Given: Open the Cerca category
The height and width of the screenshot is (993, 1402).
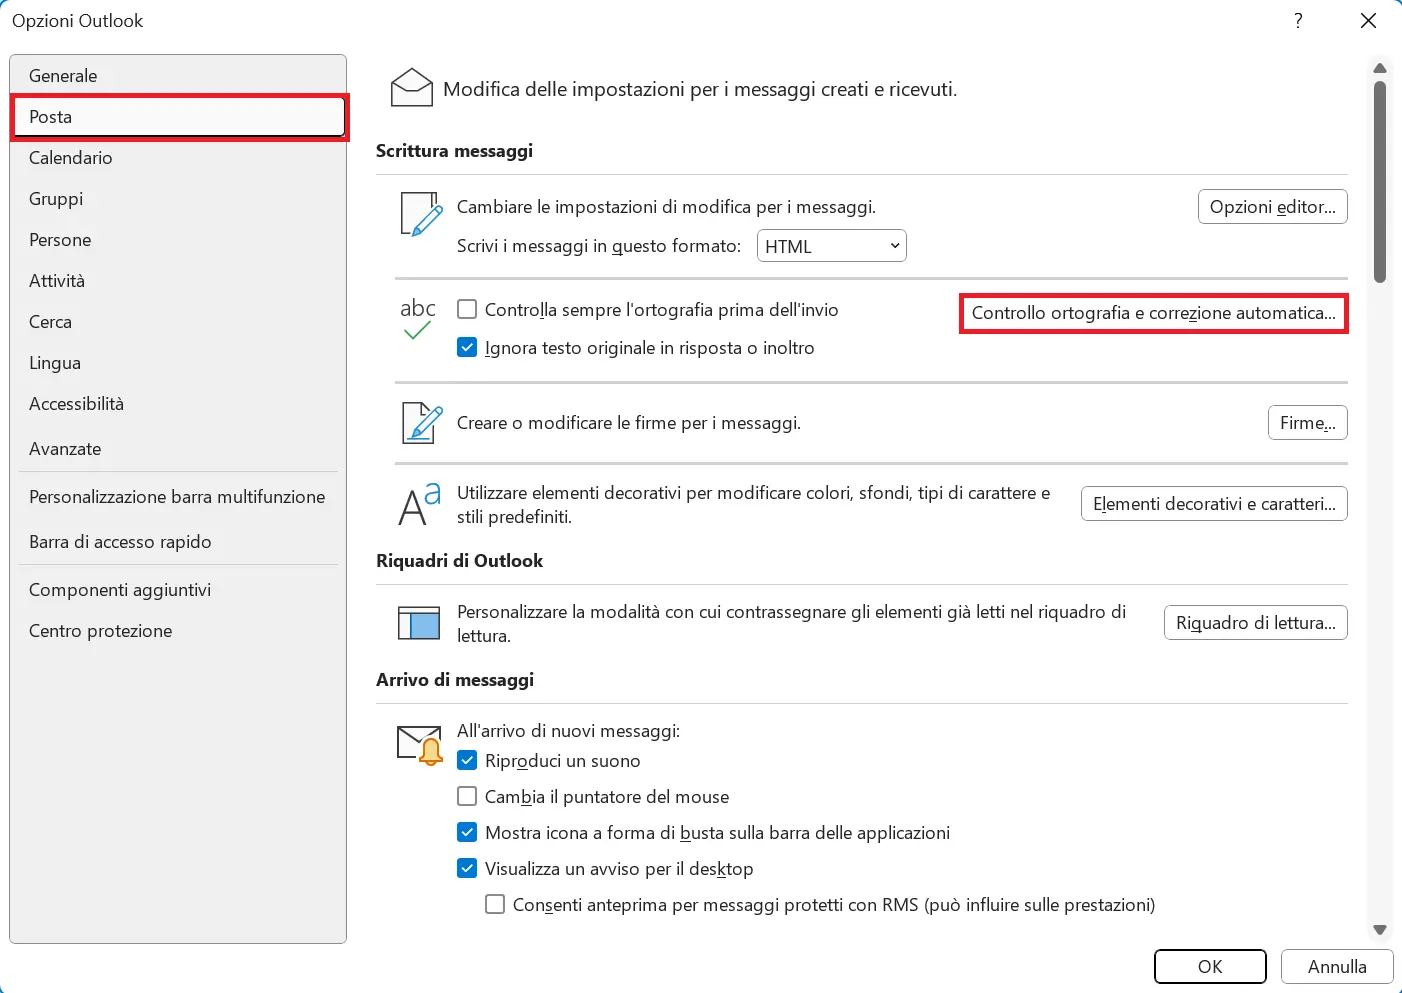Looking at the screenshot, I should (x=178, y=322).
